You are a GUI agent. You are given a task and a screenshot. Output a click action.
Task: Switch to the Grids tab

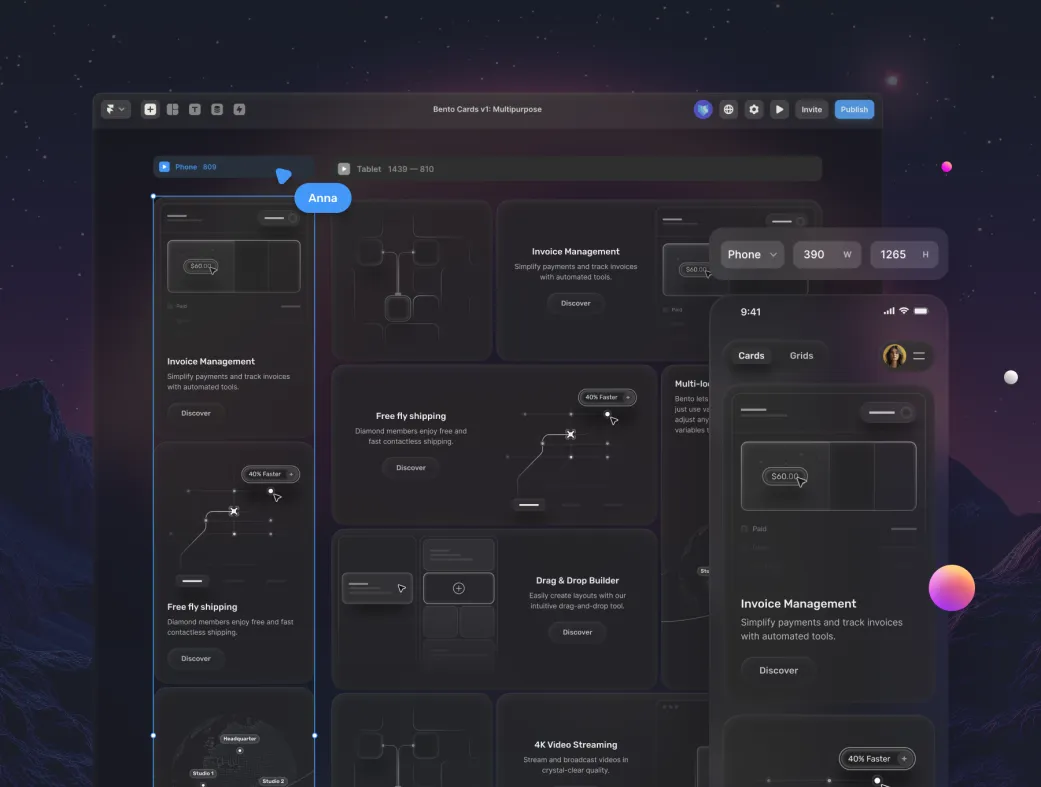coord(801,355)
